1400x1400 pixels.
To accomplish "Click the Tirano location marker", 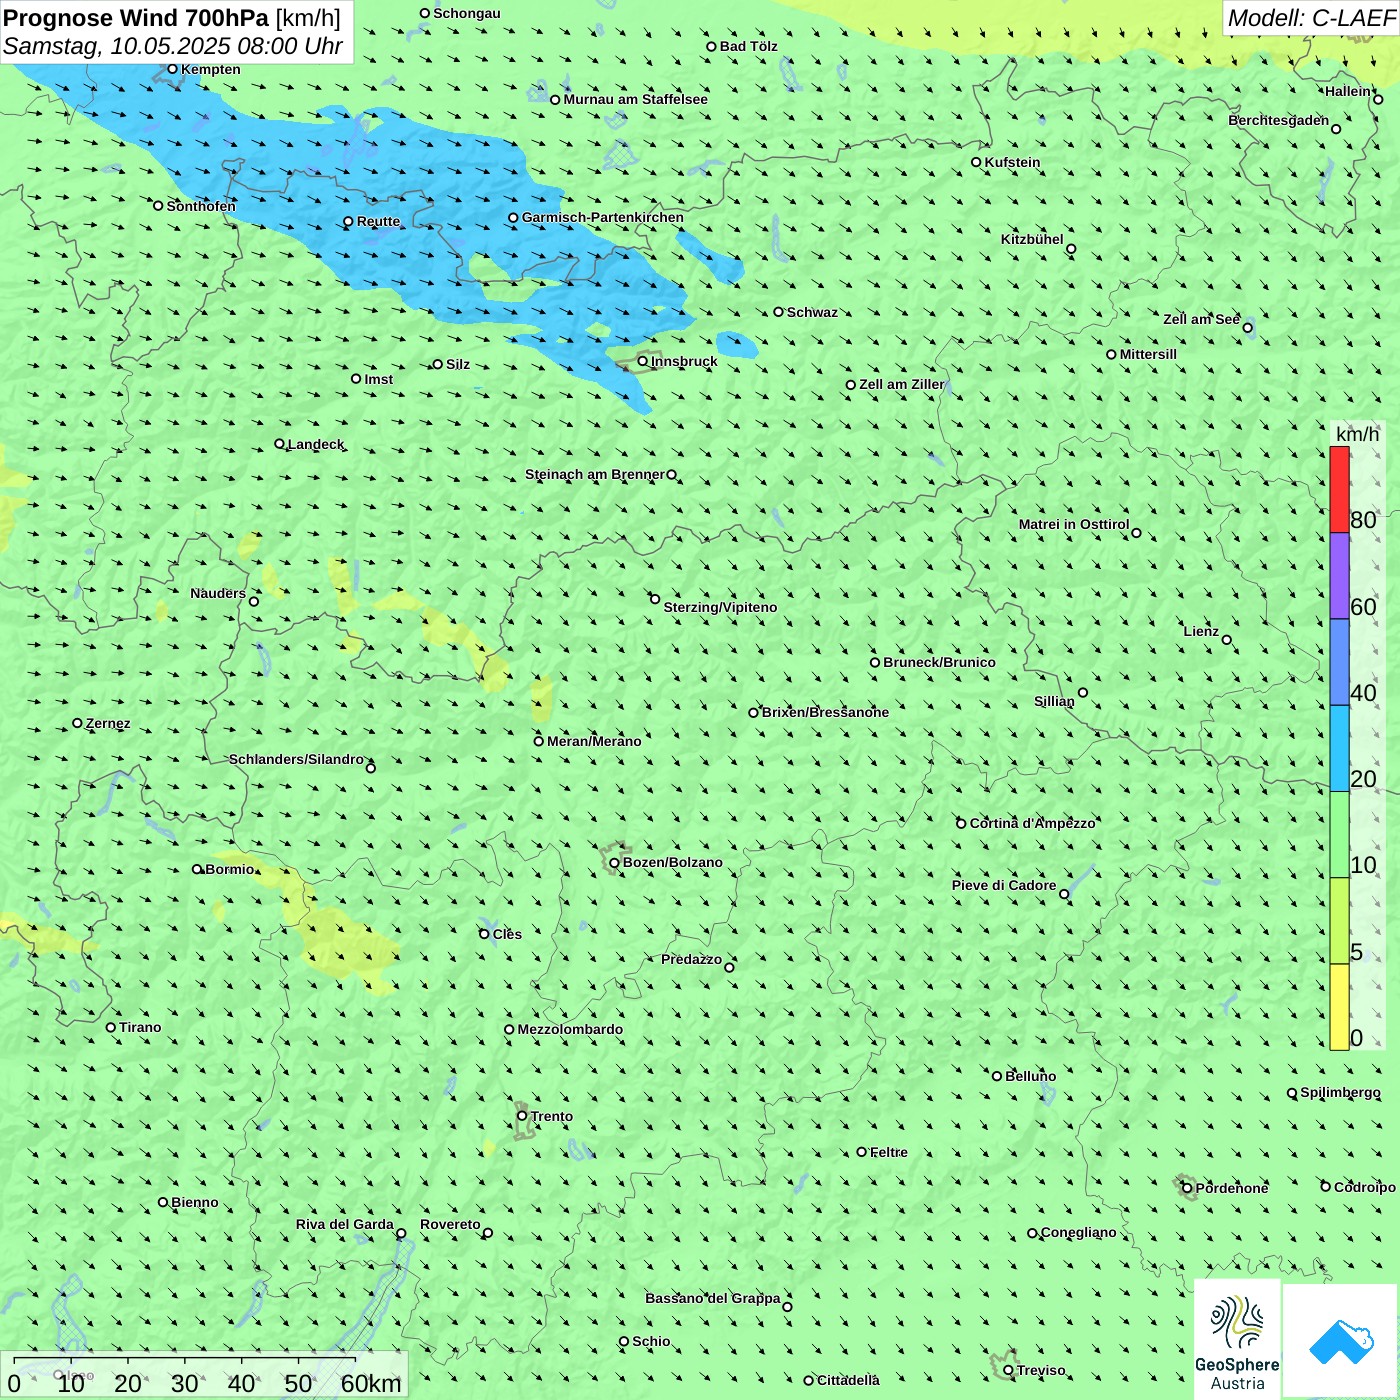I will pyautogui.click(x=111, y=1027).
